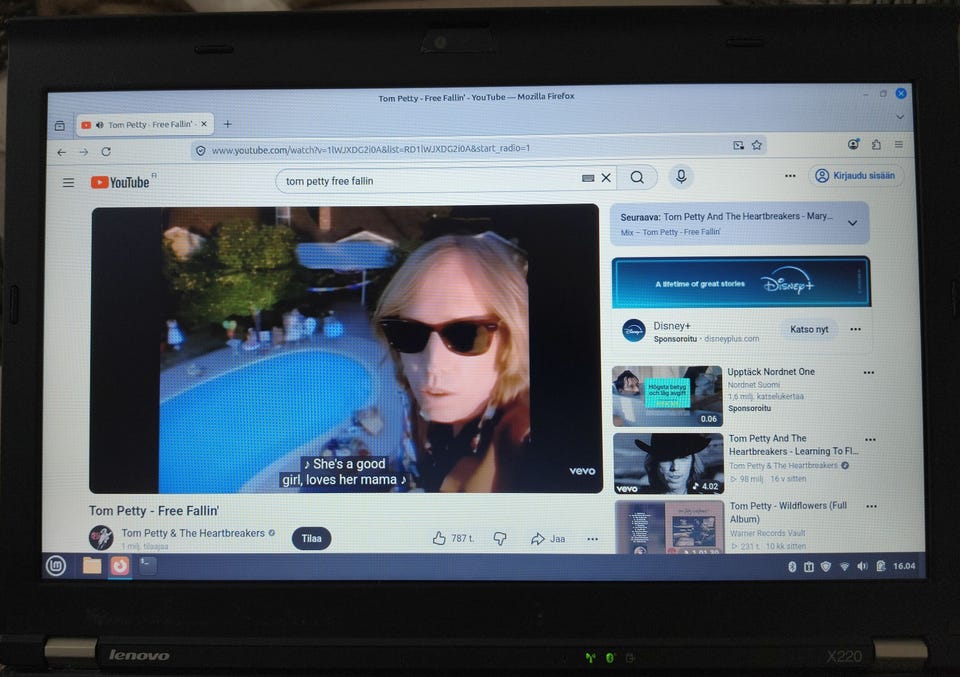Image resolution: width=960 pixels, height=677 pixels.
Task: Open the YouTube guide hamburger menu
Action: click(x=68, y=182)
